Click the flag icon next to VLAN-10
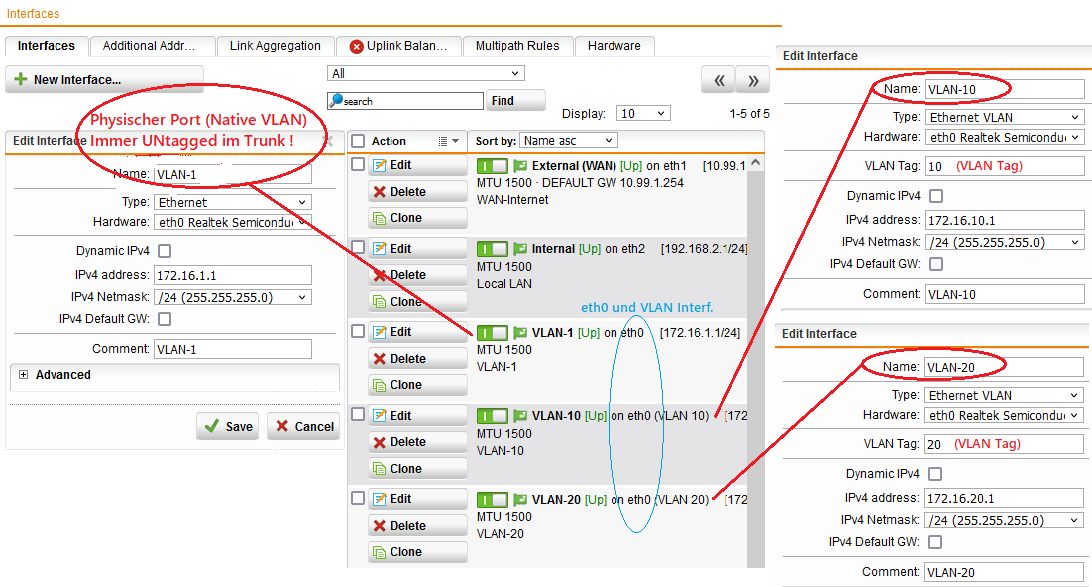Screen dimensions: 1092x587 520,416
